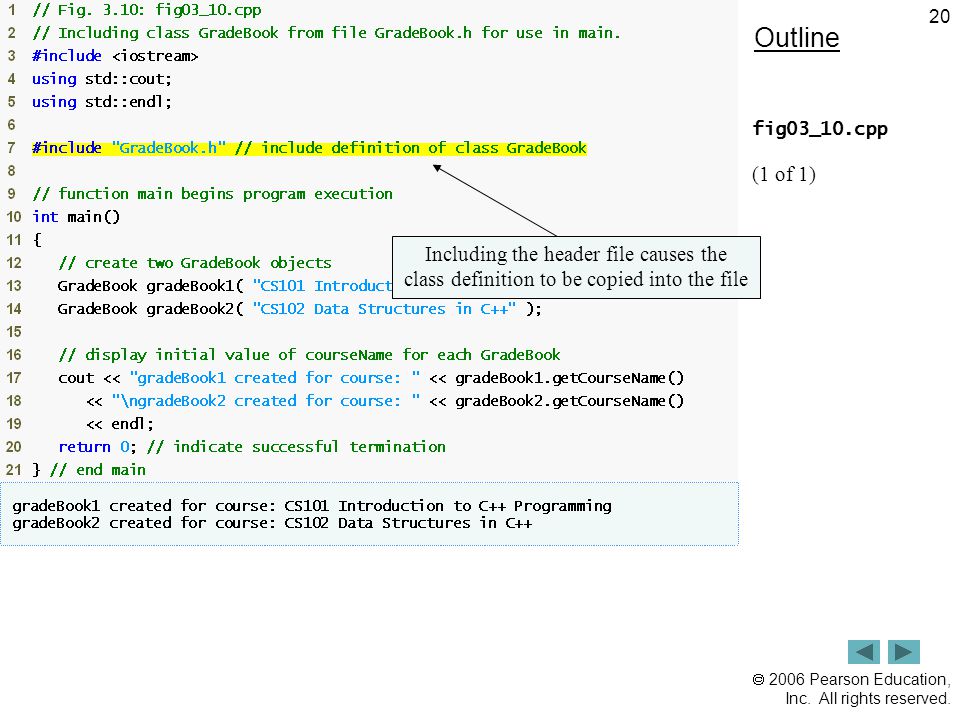Click the gradeBook1 declaration on line 13
Viewport: 960px width, 720px height.
(x=225, y=286)
